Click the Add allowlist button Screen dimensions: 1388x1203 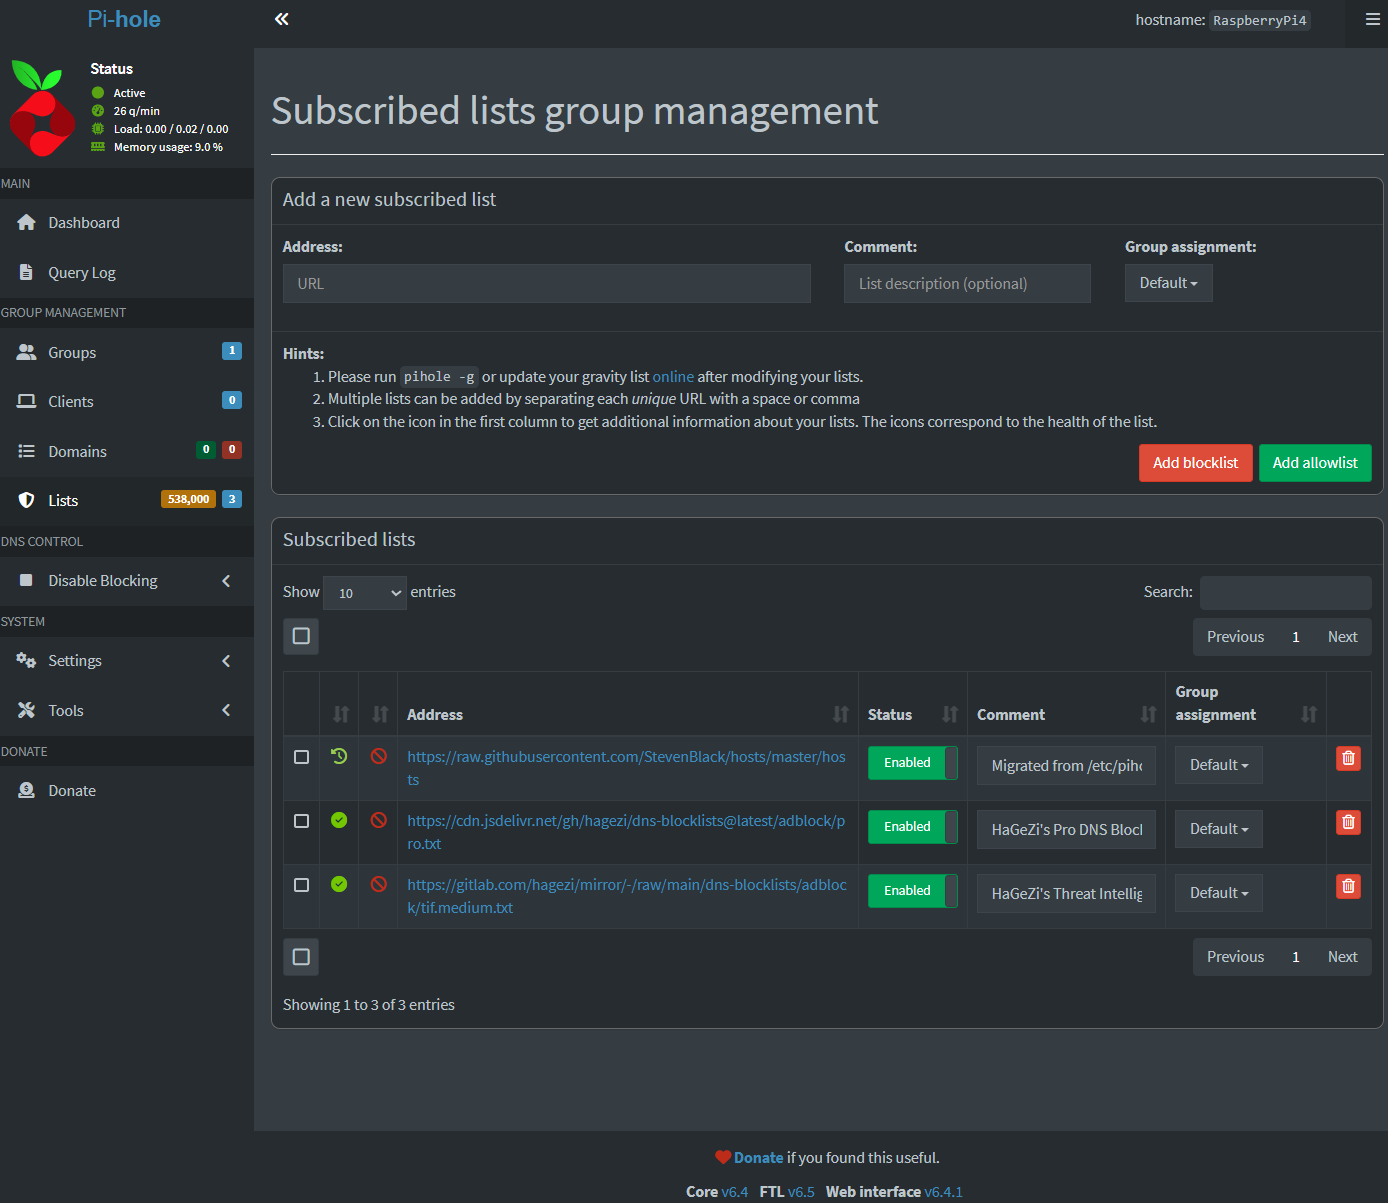pos(1314,463)
